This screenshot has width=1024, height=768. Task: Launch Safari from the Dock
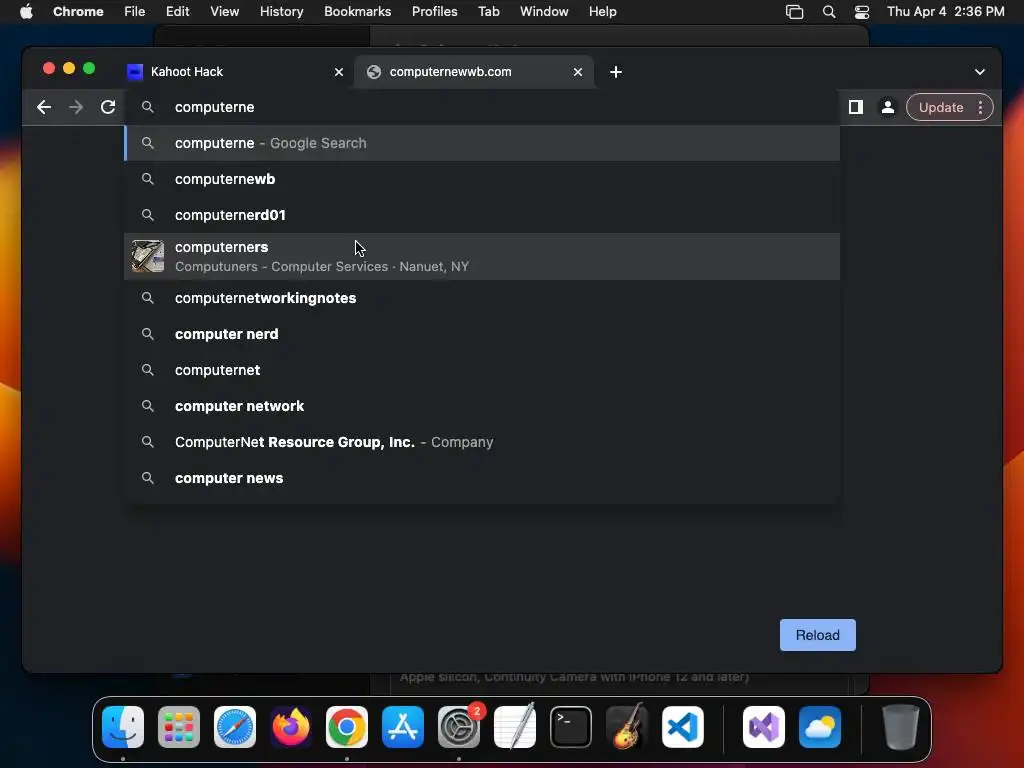[x=235, y=727]
